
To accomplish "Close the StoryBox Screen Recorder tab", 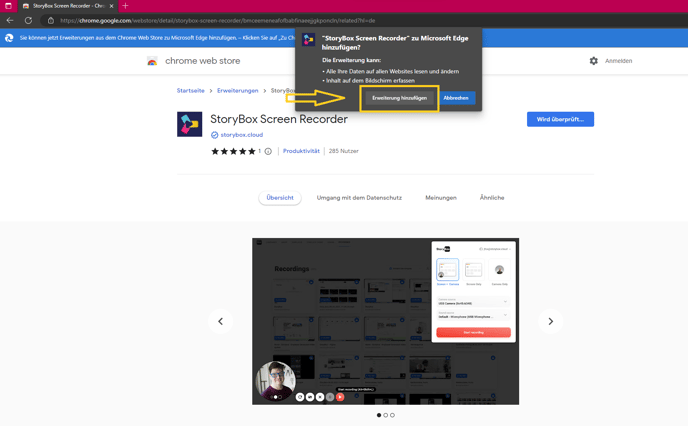I will 111,6.
